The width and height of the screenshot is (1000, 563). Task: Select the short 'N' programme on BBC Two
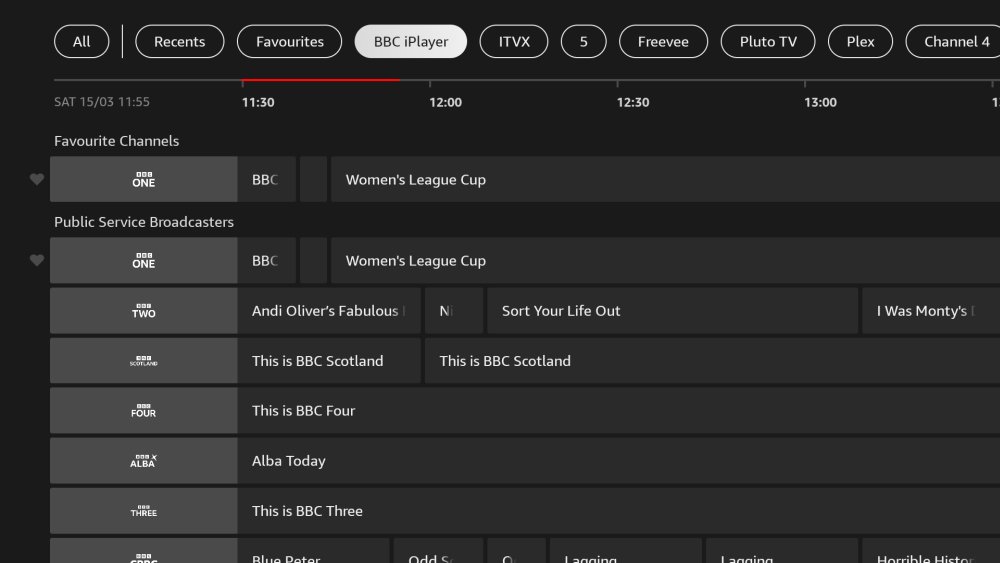(454, 311)
